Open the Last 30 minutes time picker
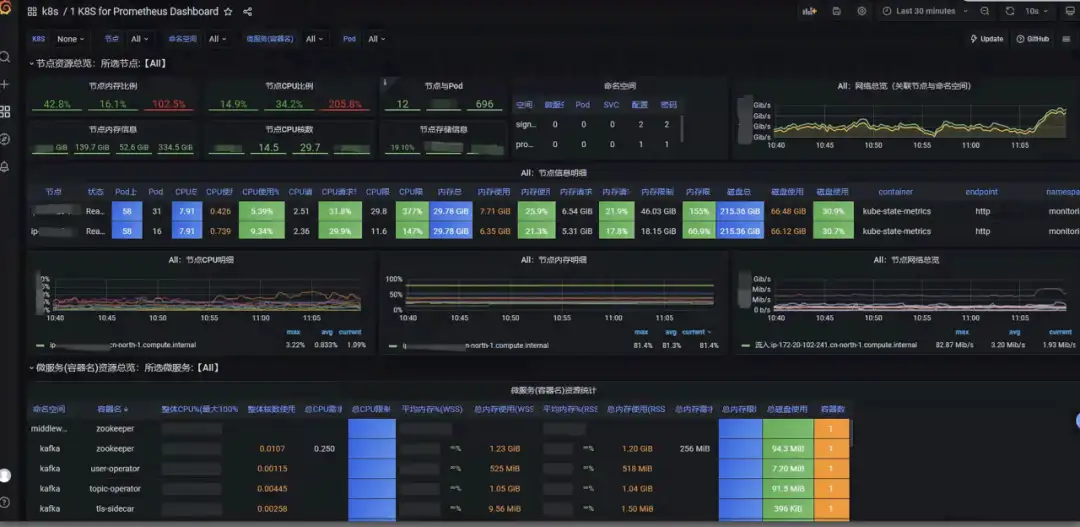The height and width of the screenshot is (527, 1080). coord(925,11)
